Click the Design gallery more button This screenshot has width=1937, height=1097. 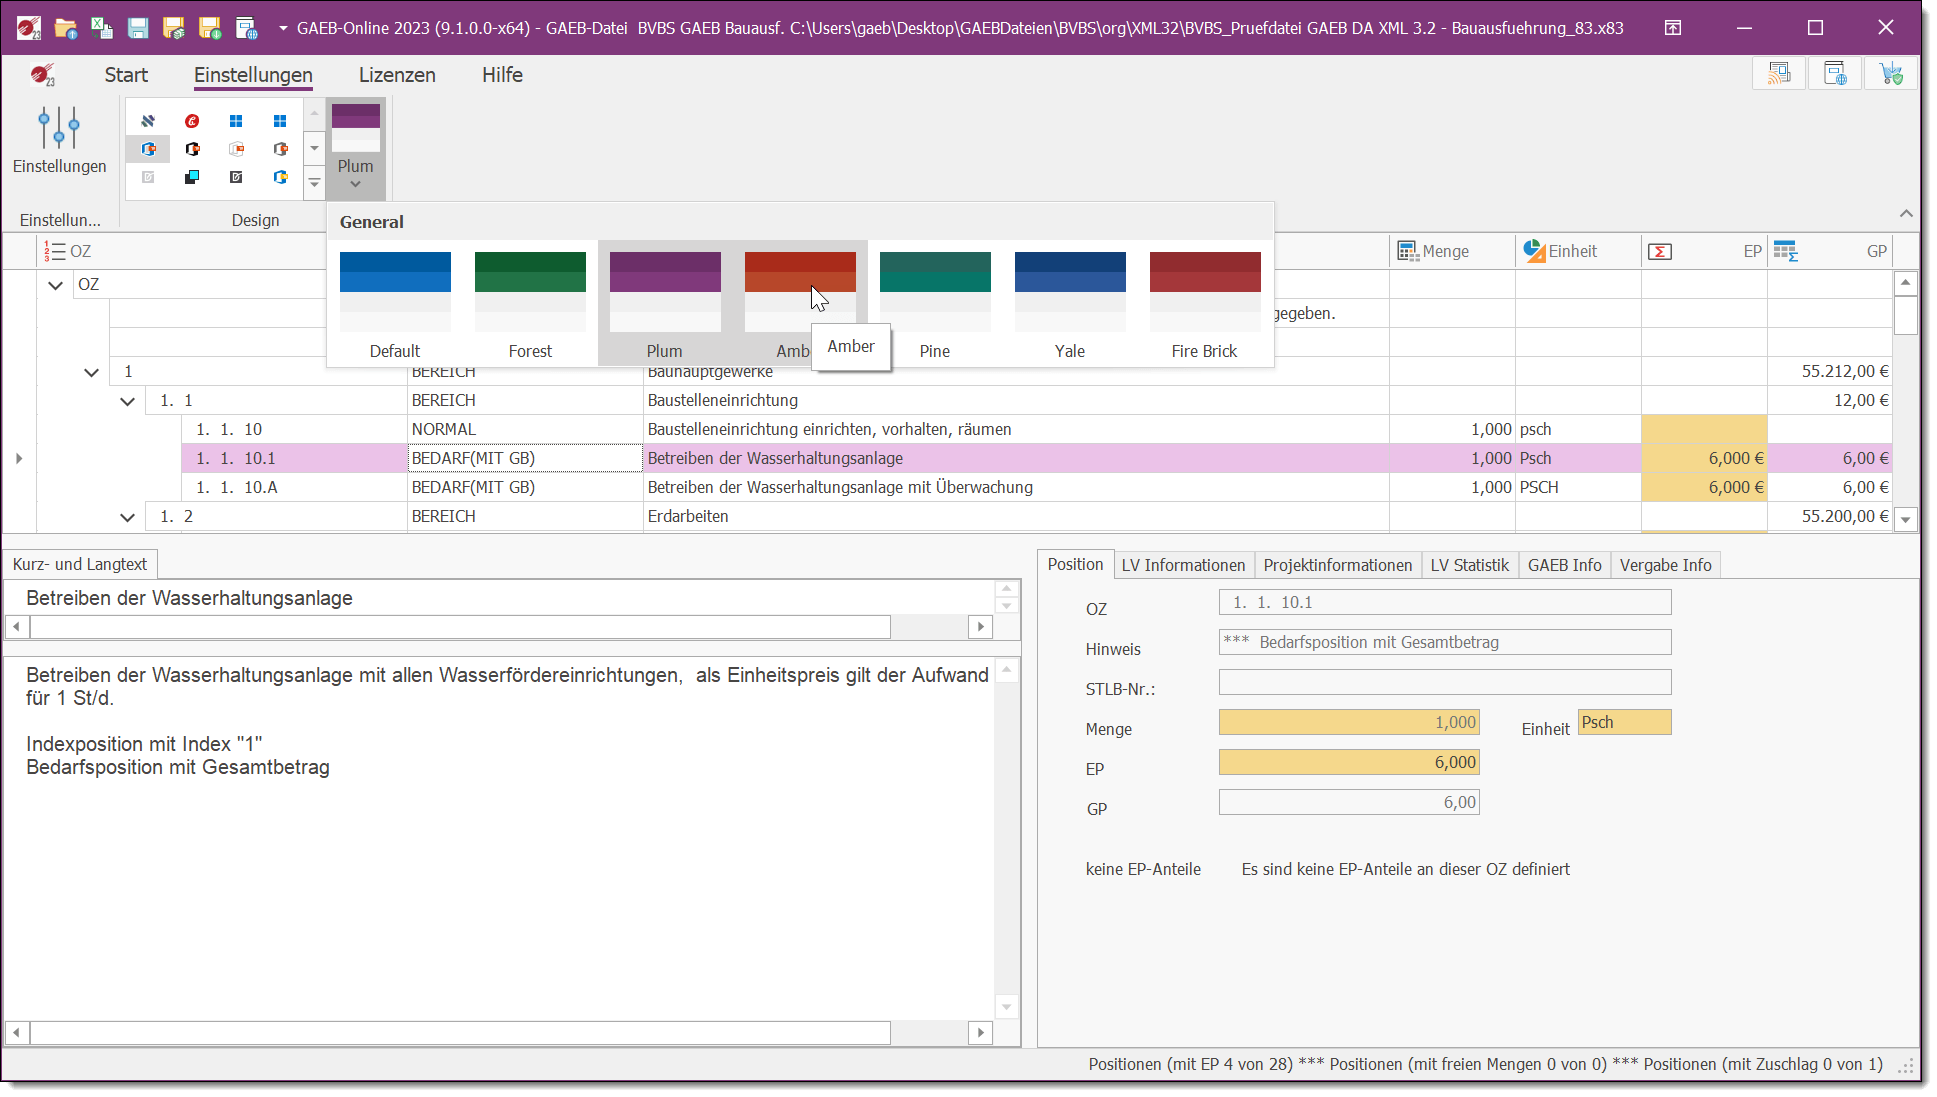pyautogui.click(x=314, y=183)
